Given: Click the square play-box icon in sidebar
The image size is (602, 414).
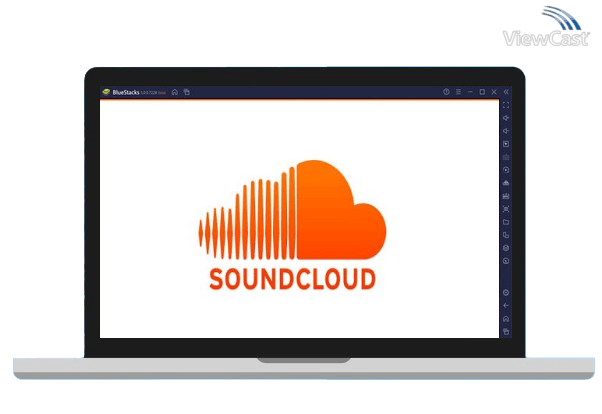Looking at the screenshot, I should pos(506,144).
